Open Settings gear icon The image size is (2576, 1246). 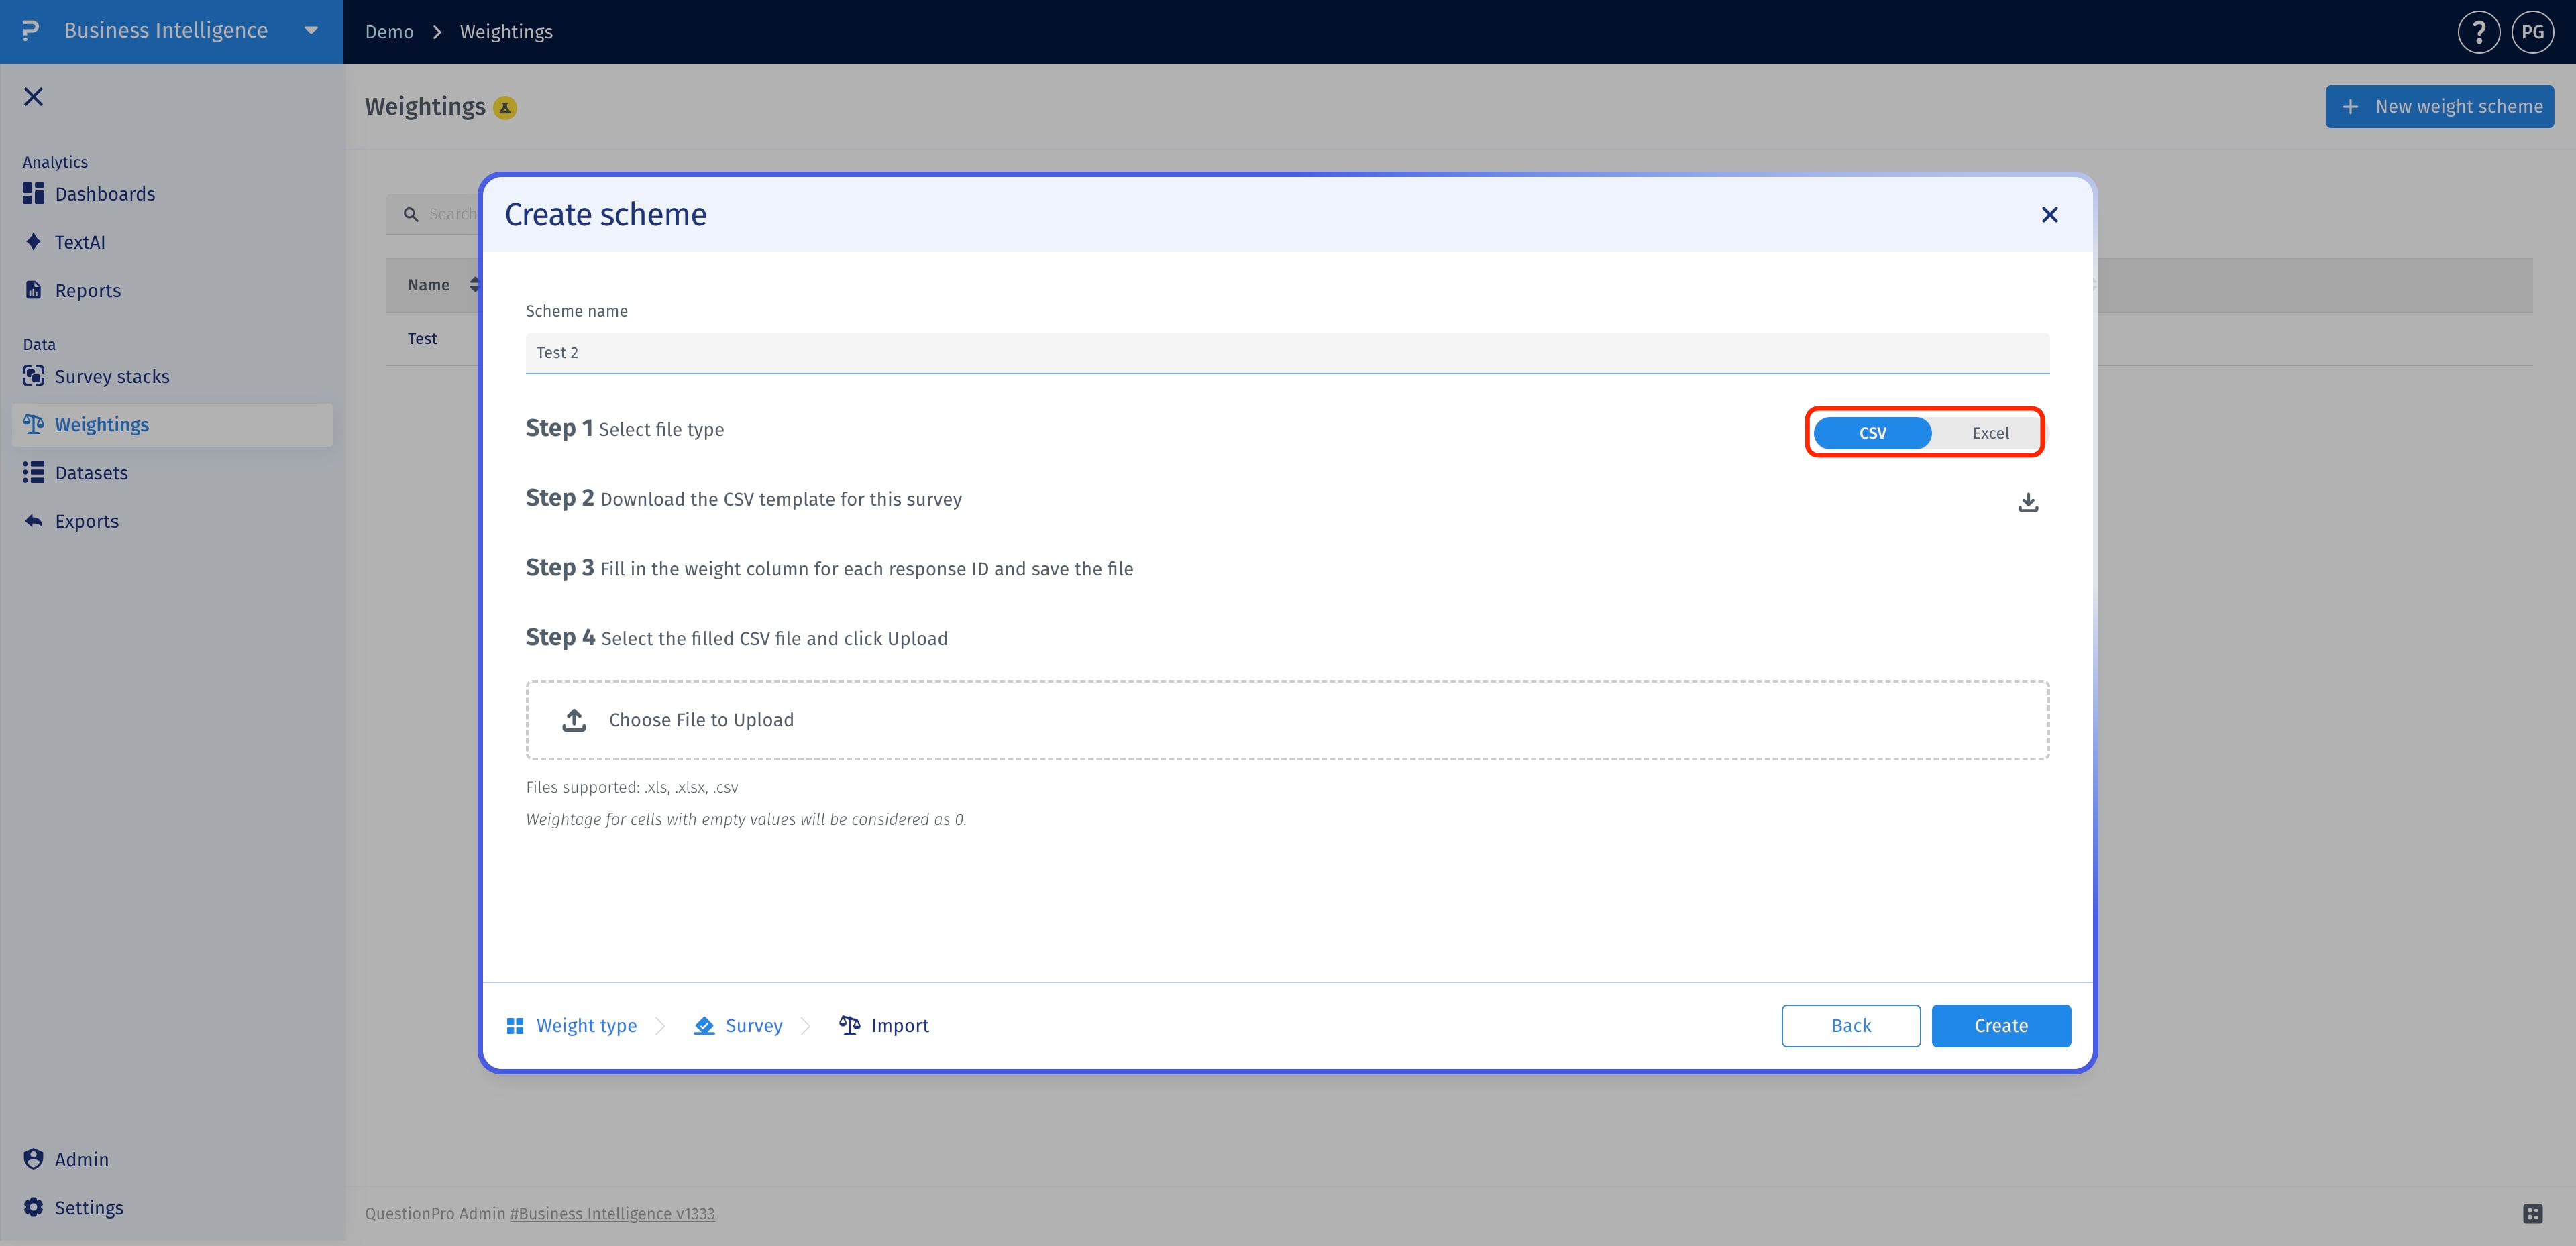coord(34,1207)
